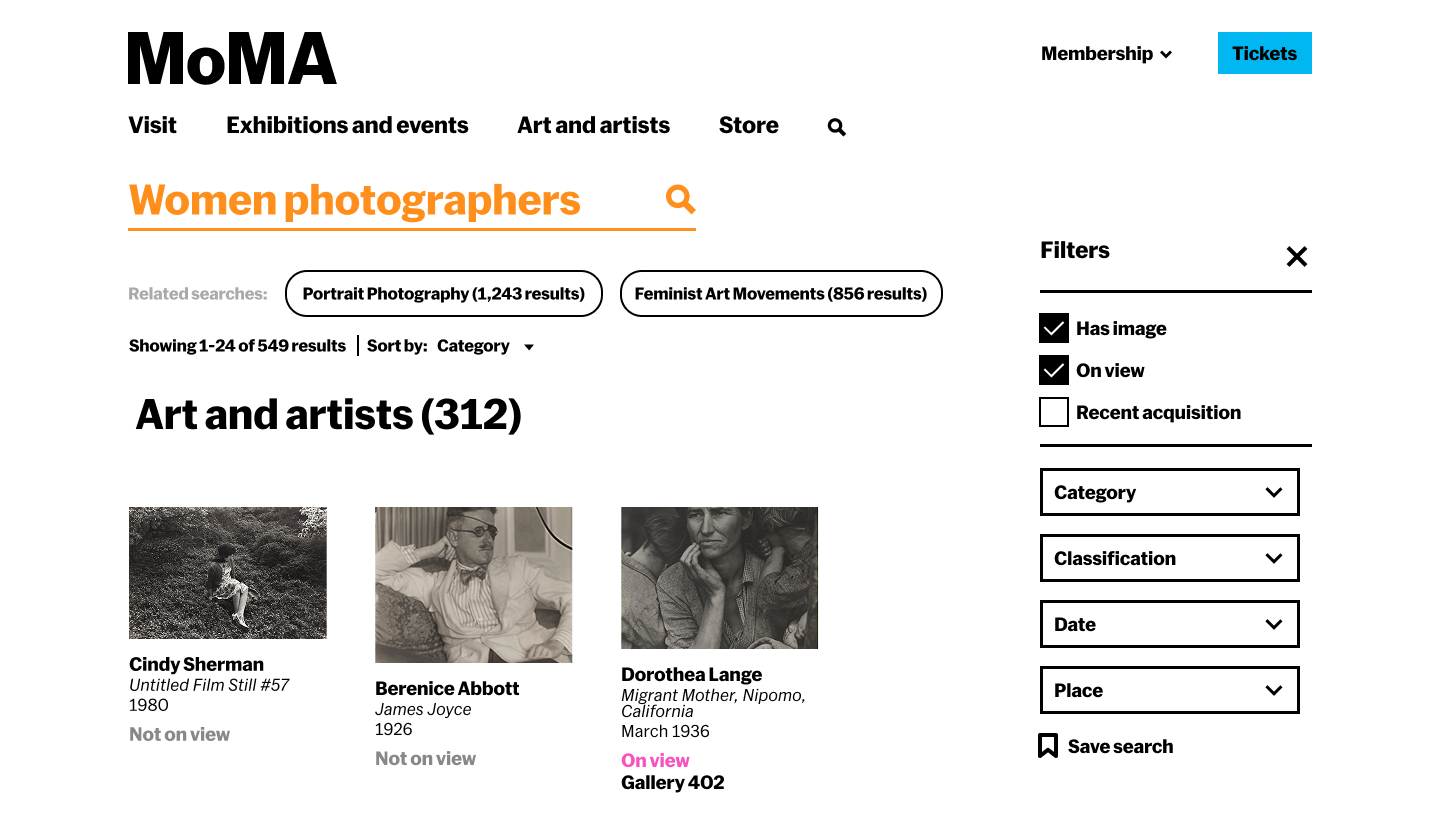1440x838 pixels.
Task: Click the Migrant Mother photograph thumbnail
Action: (719, 578)
